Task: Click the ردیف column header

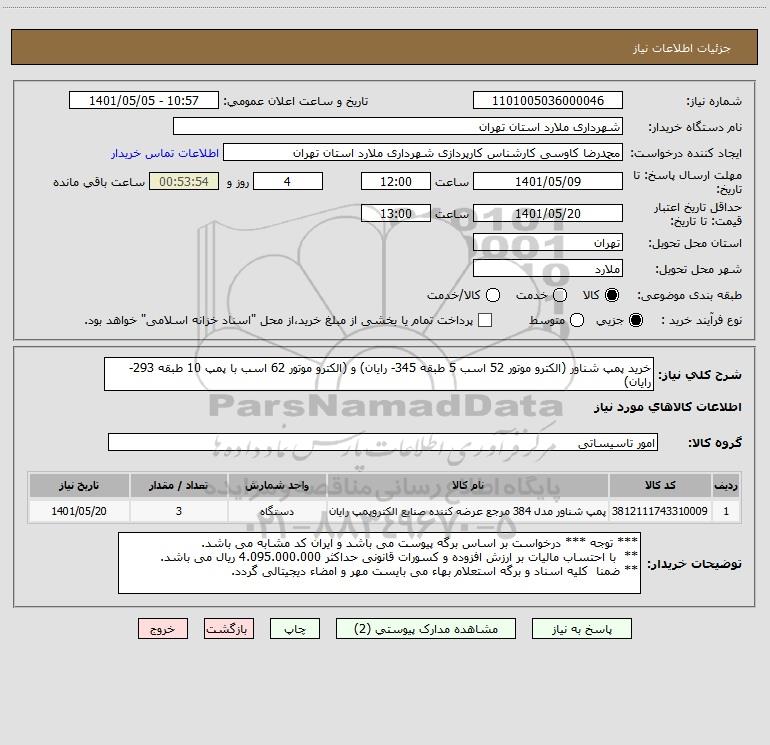Action: [726, 485]
